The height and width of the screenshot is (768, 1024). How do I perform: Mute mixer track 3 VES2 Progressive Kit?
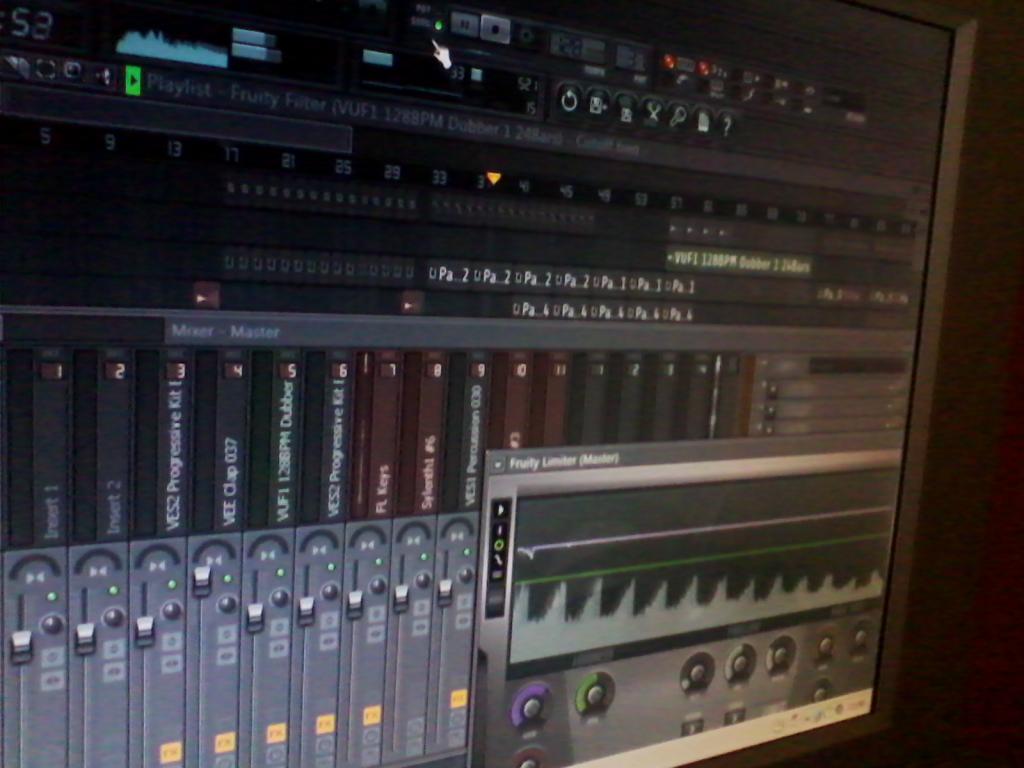[x=172, y=584]
